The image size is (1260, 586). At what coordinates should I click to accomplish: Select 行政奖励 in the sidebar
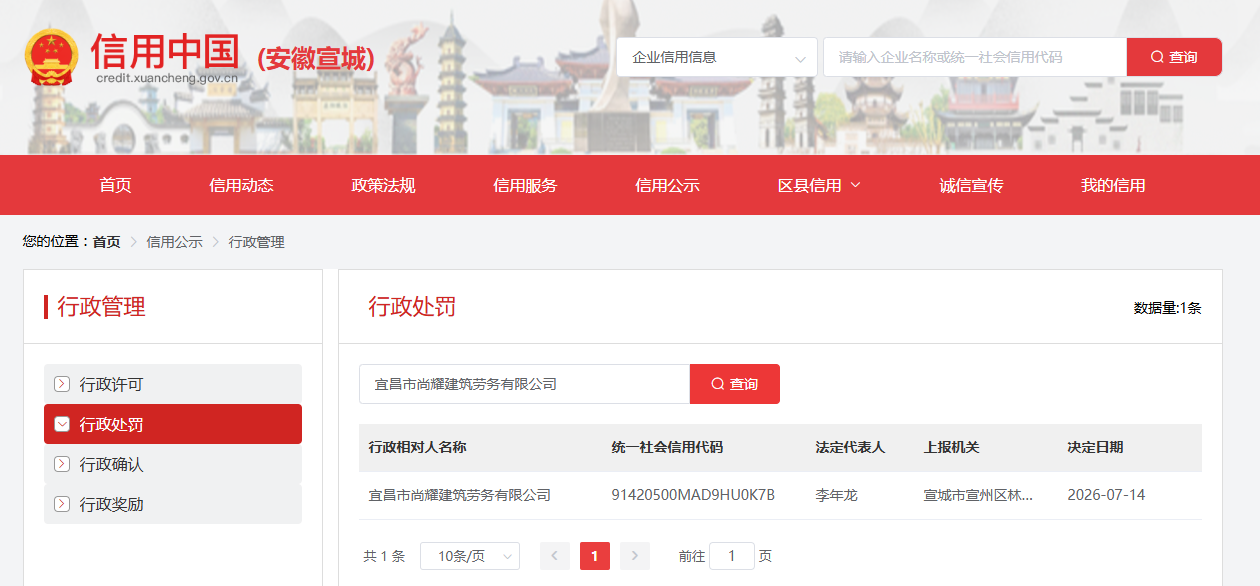point(173,504)
